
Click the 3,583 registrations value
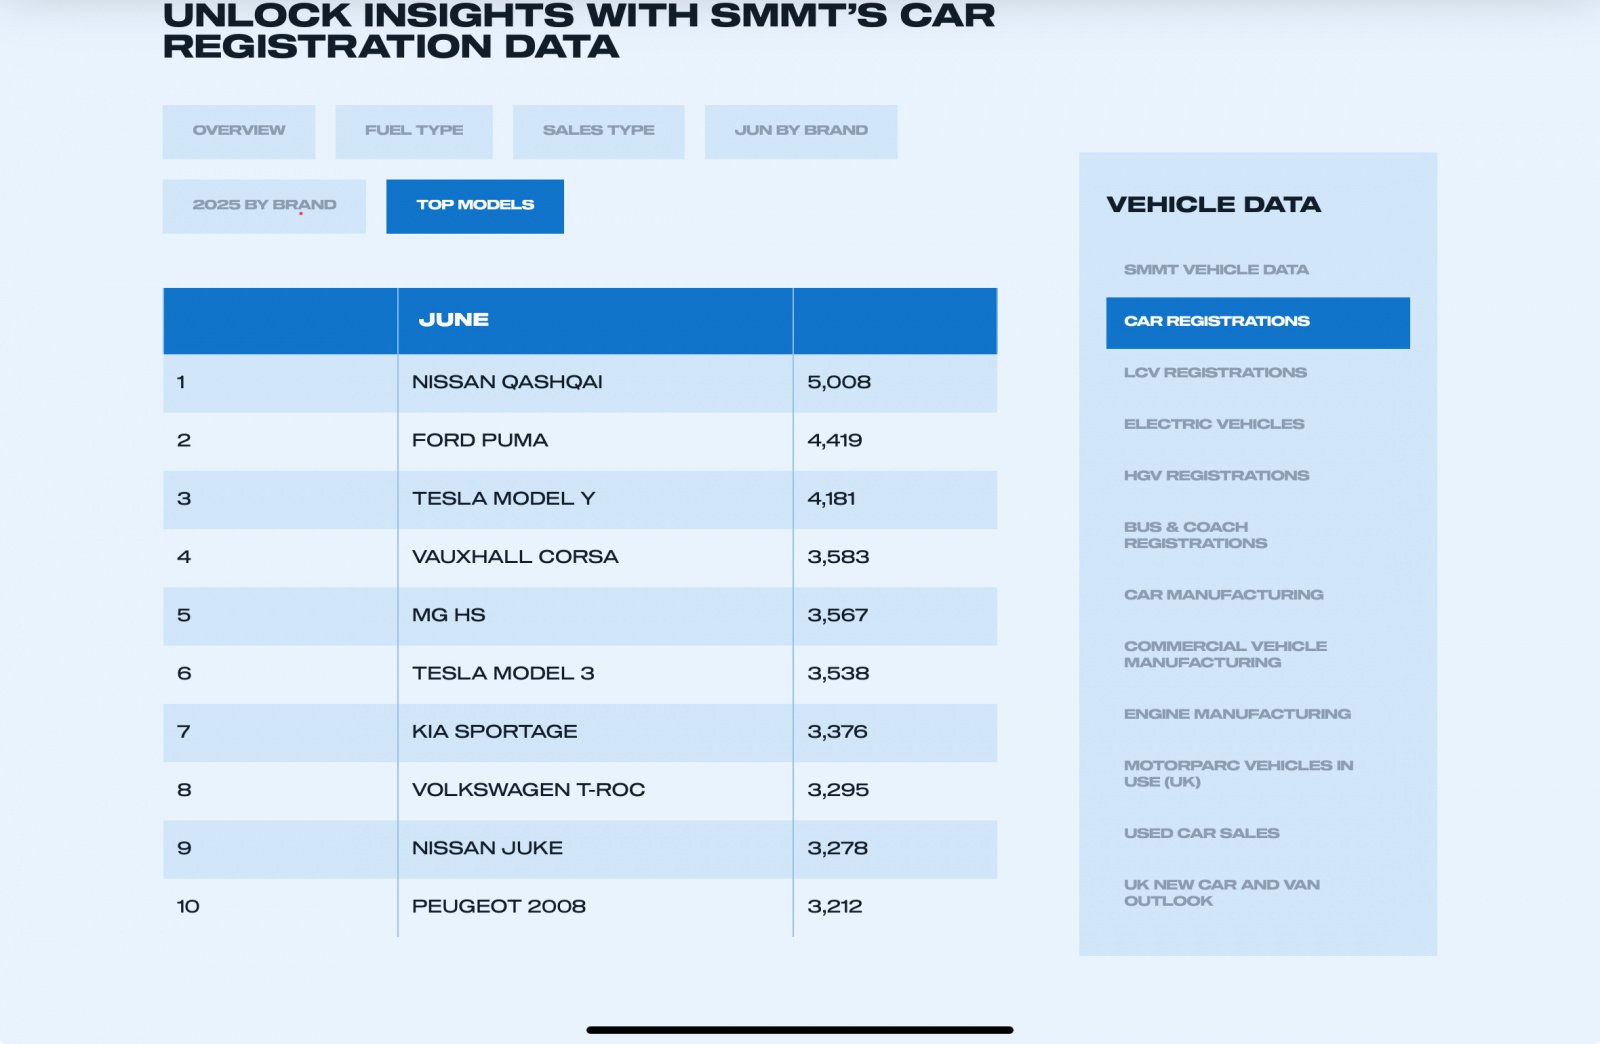tap(838, 557)
